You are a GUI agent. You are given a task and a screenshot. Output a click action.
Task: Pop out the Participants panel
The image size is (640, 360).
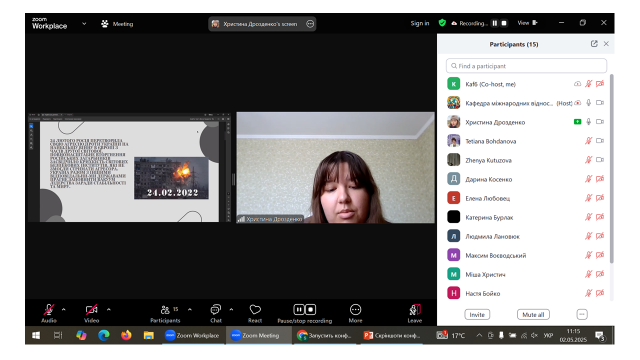(x=594, y=44)
